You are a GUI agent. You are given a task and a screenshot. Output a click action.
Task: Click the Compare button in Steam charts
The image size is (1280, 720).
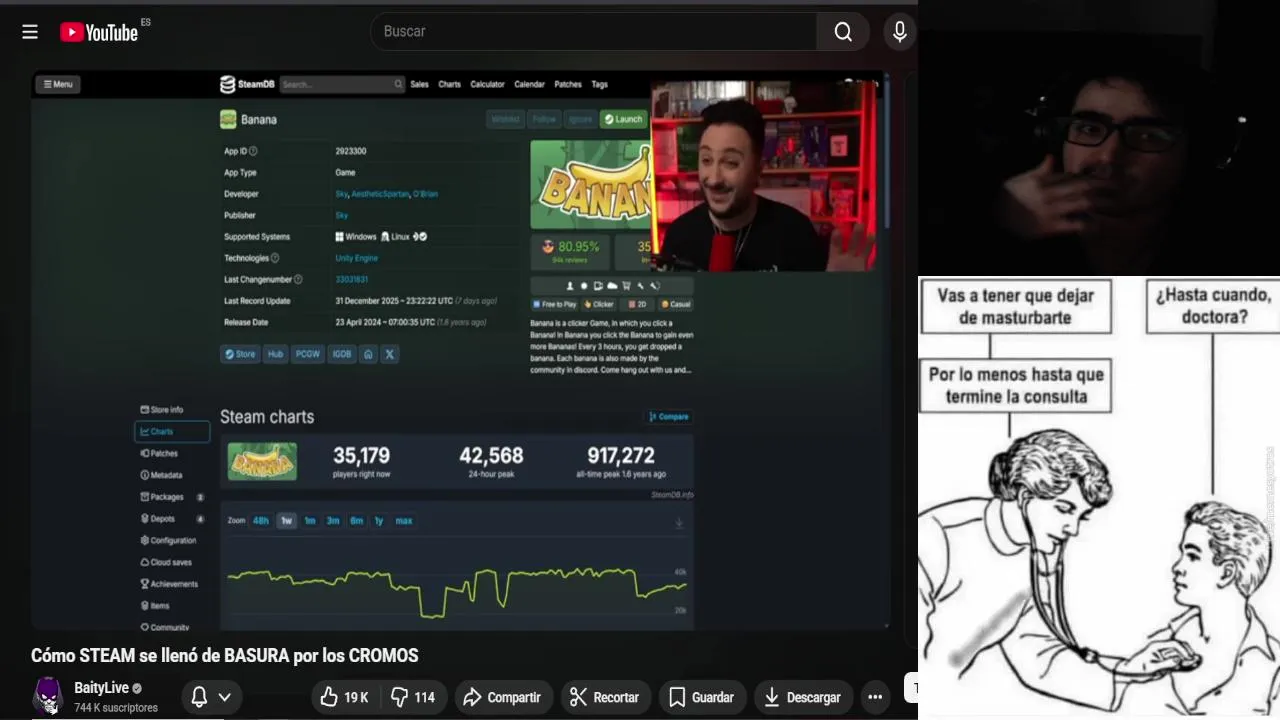(669, 417)
